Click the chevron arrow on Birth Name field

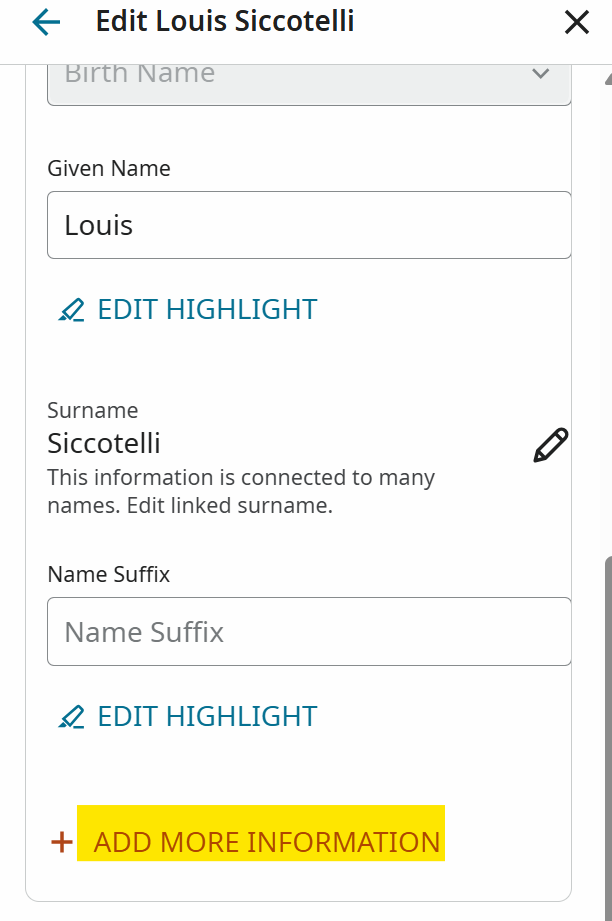(x=541, y=74)
